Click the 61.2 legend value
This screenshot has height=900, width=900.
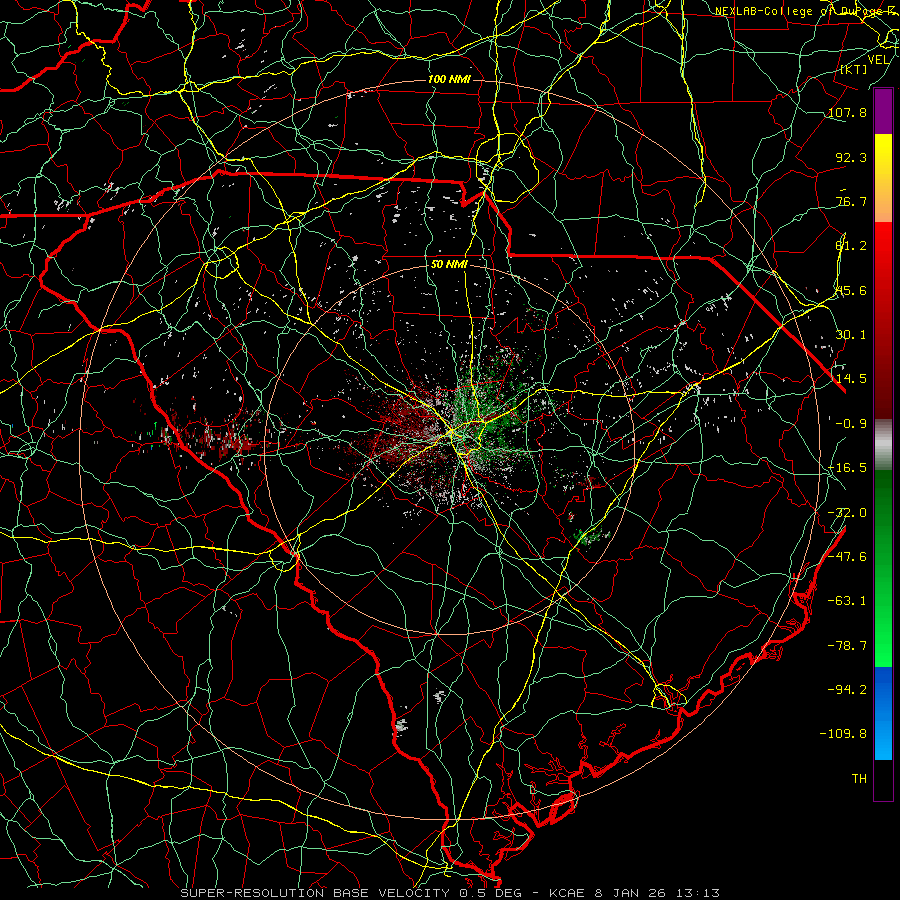pyautogui.click(x=851, y=246)
